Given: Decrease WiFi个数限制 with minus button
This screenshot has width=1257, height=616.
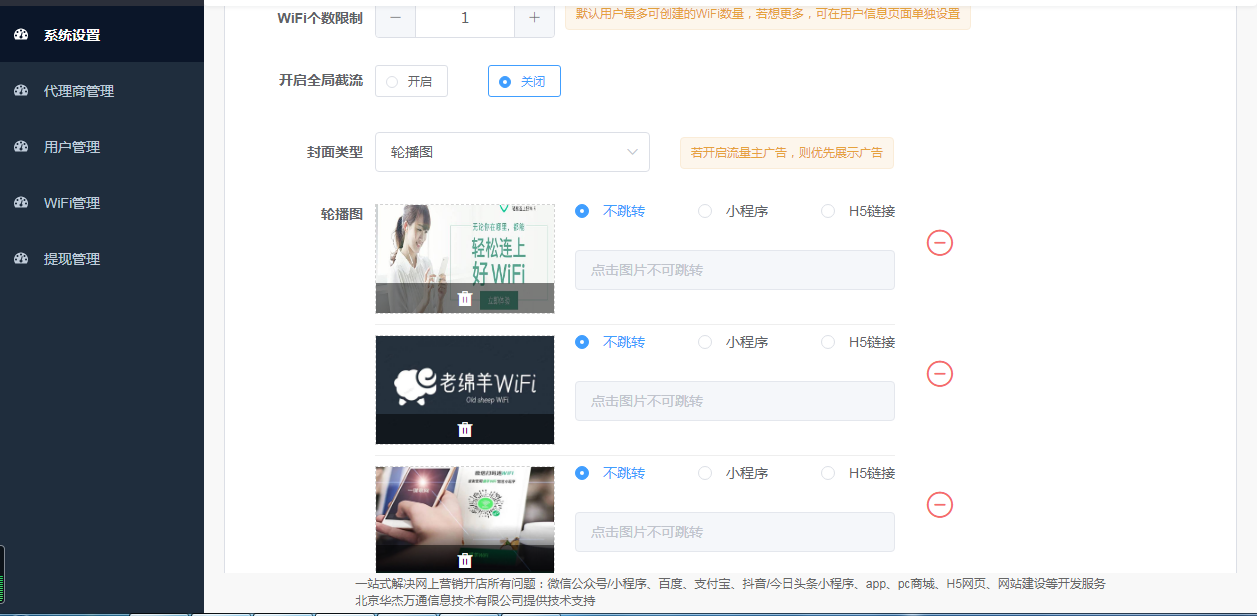Looking at the screenshot, I should click(396, 18).
